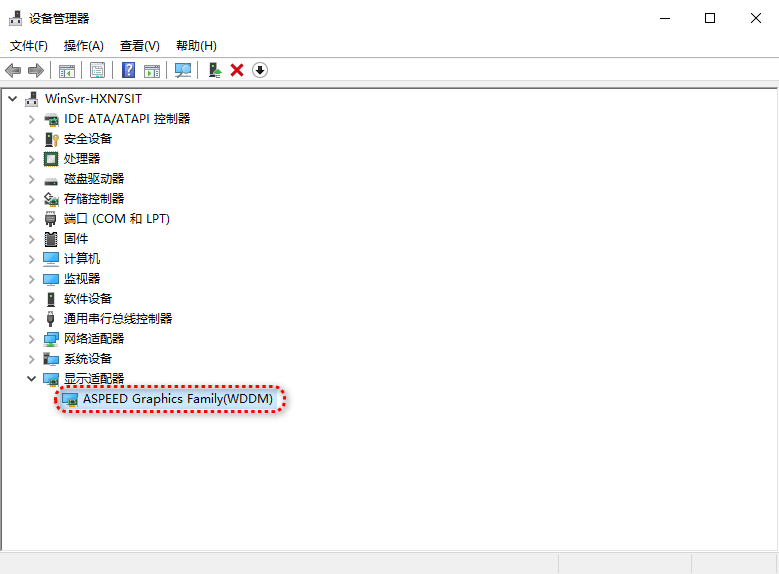This screenshot has height=574, width=779.
Task: Select the 监视器 label
Action: click(82, 278)
